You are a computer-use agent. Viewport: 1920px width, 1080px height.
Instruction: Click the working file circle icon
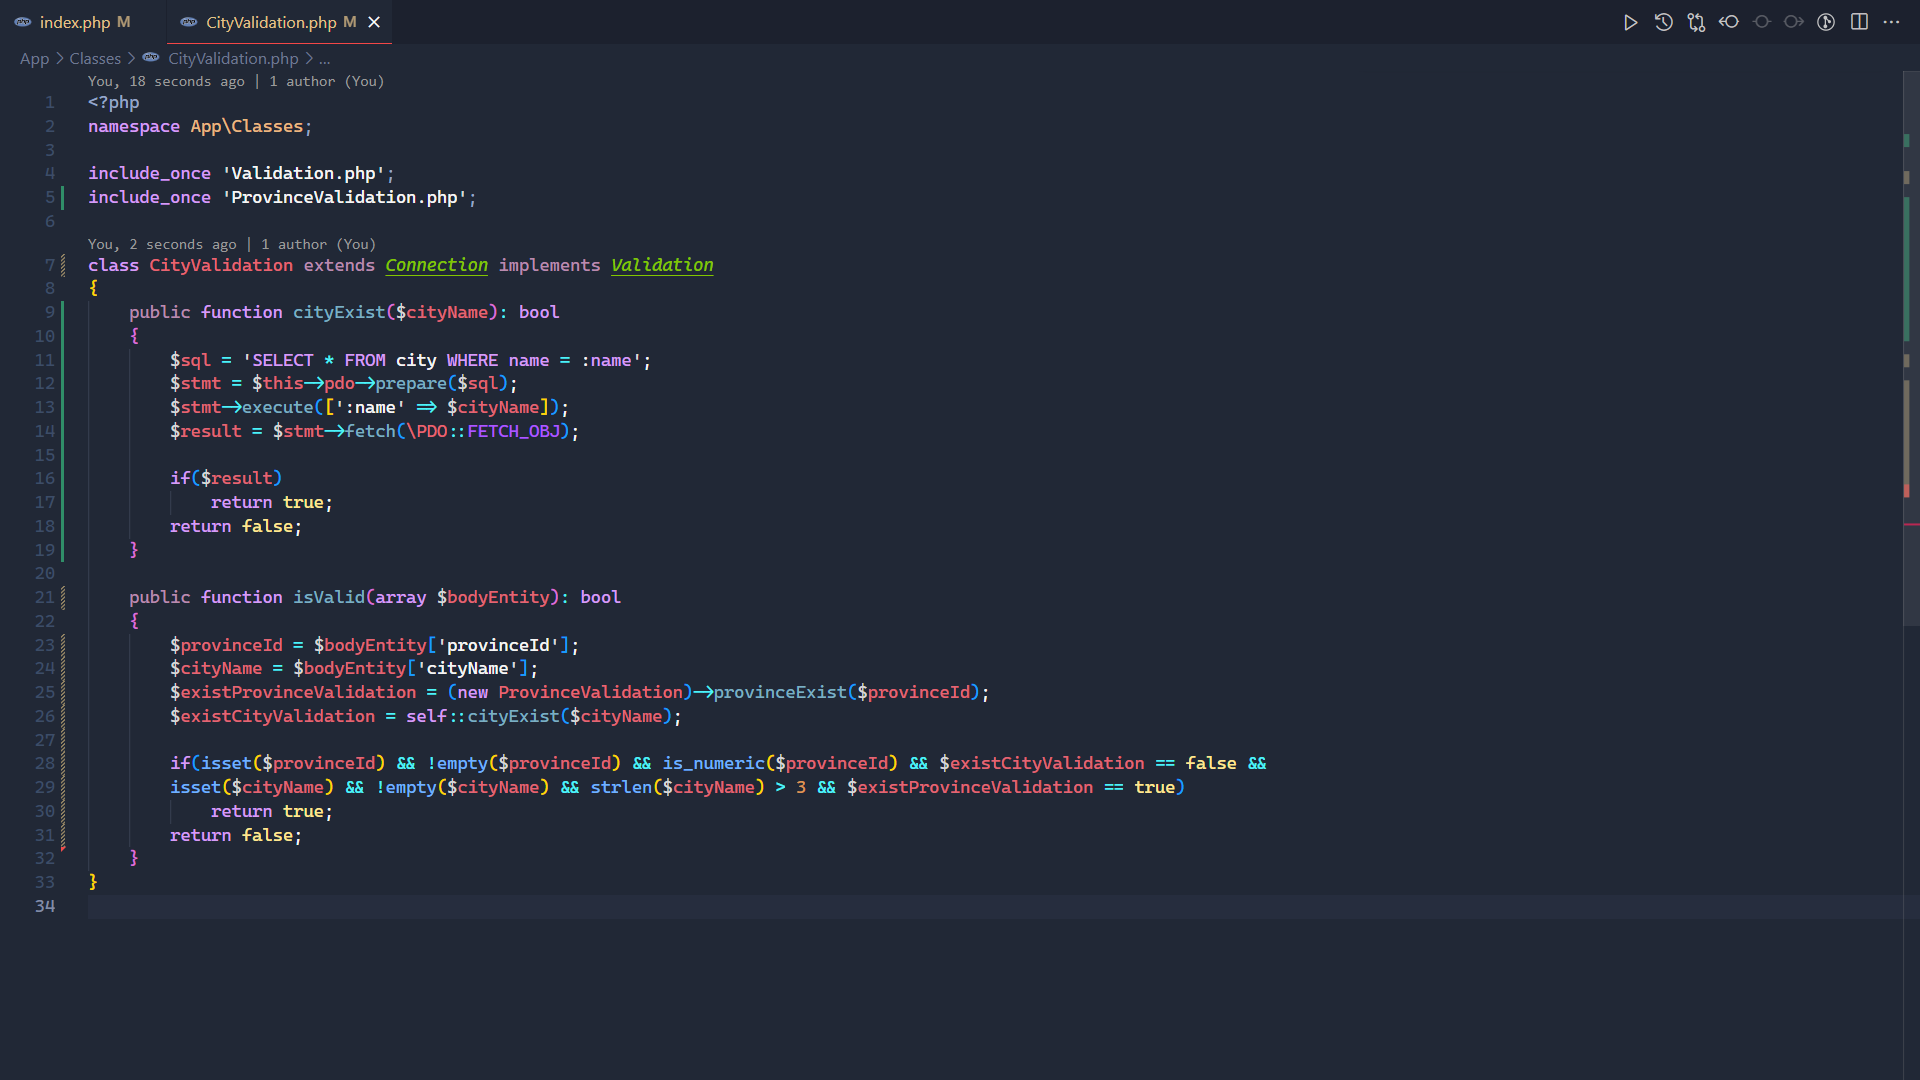(1762, 22)
